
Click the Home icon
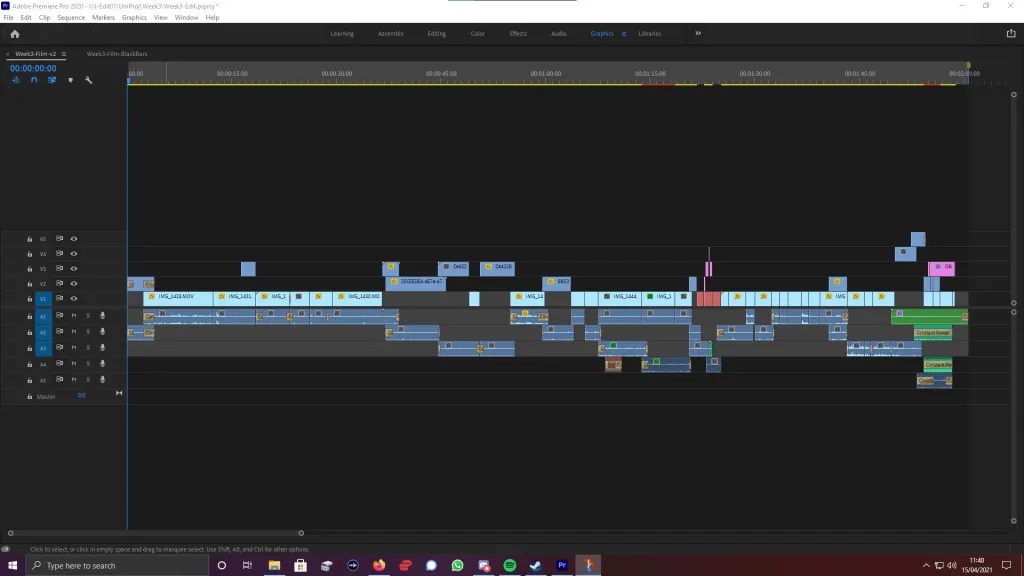click(x=14, y=33)
